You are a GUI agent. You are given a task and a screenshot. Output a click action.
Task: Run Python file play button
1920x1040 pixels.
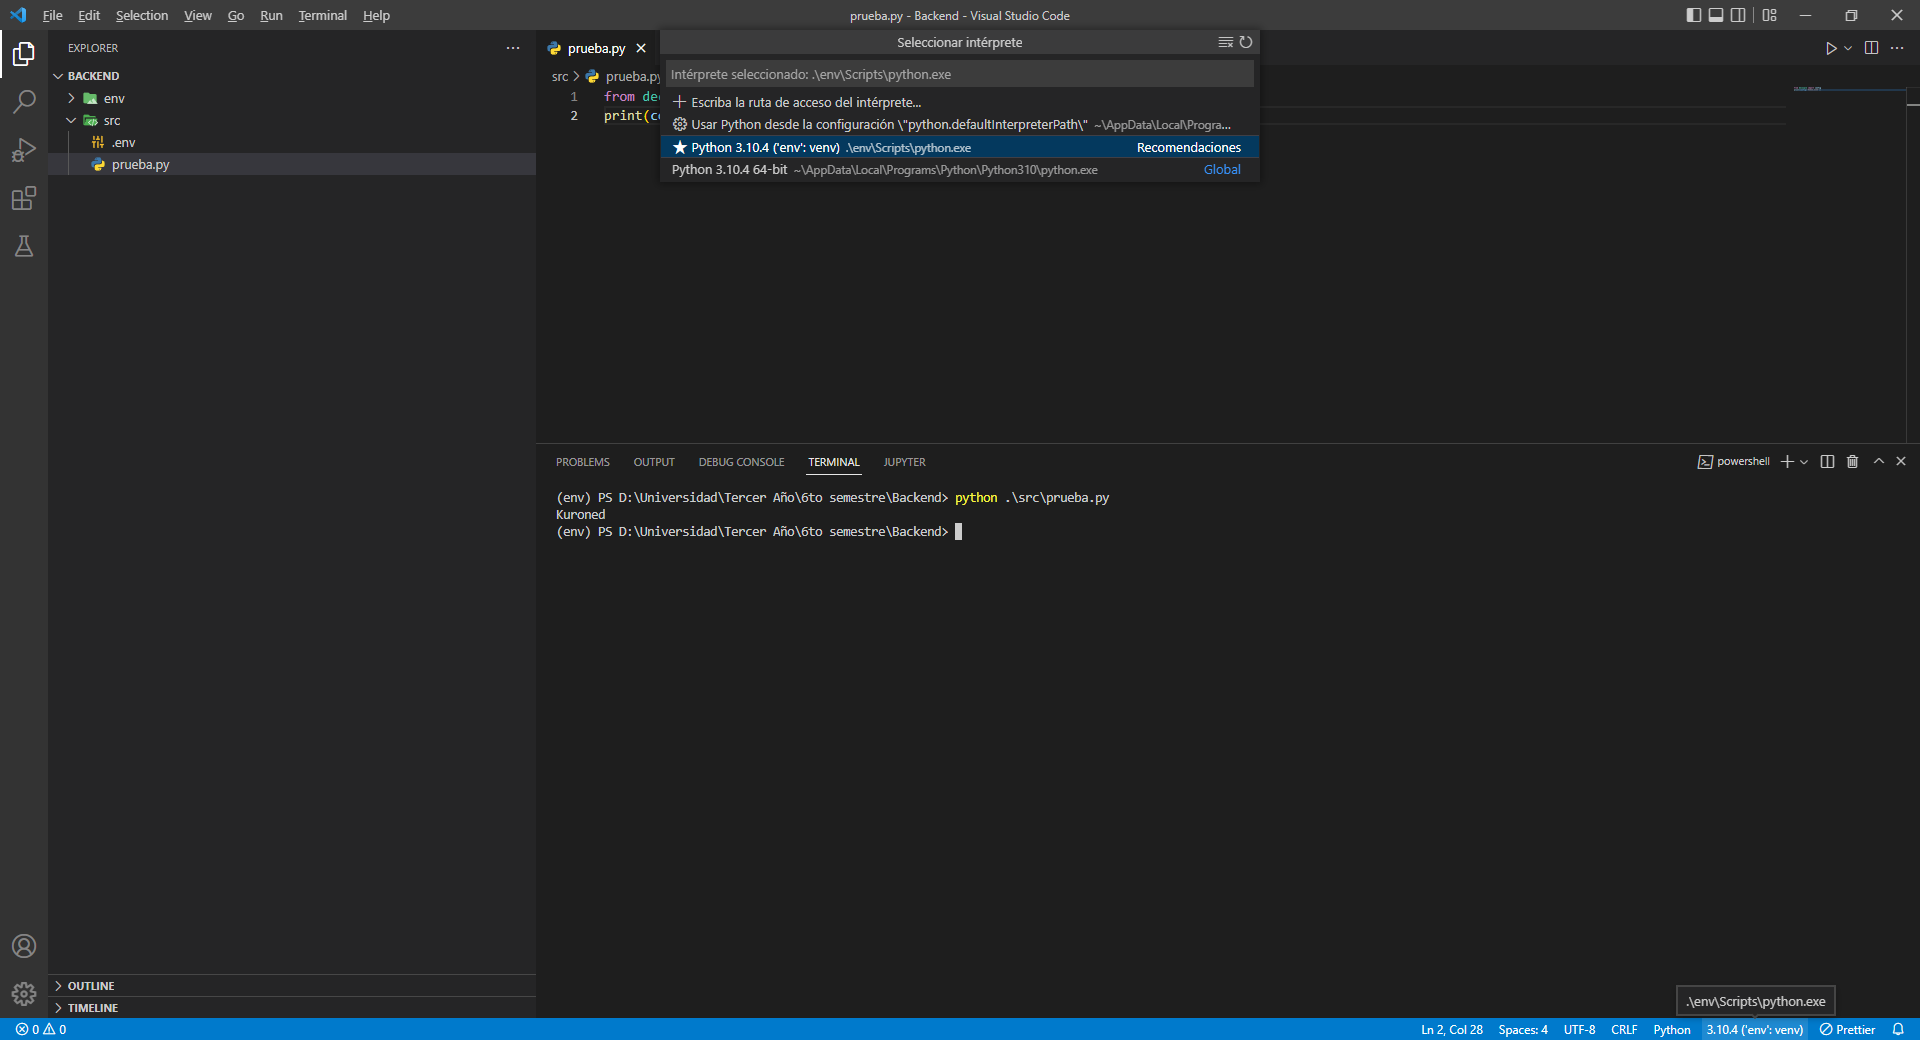pyautogui.click(x=1831, y=48)
